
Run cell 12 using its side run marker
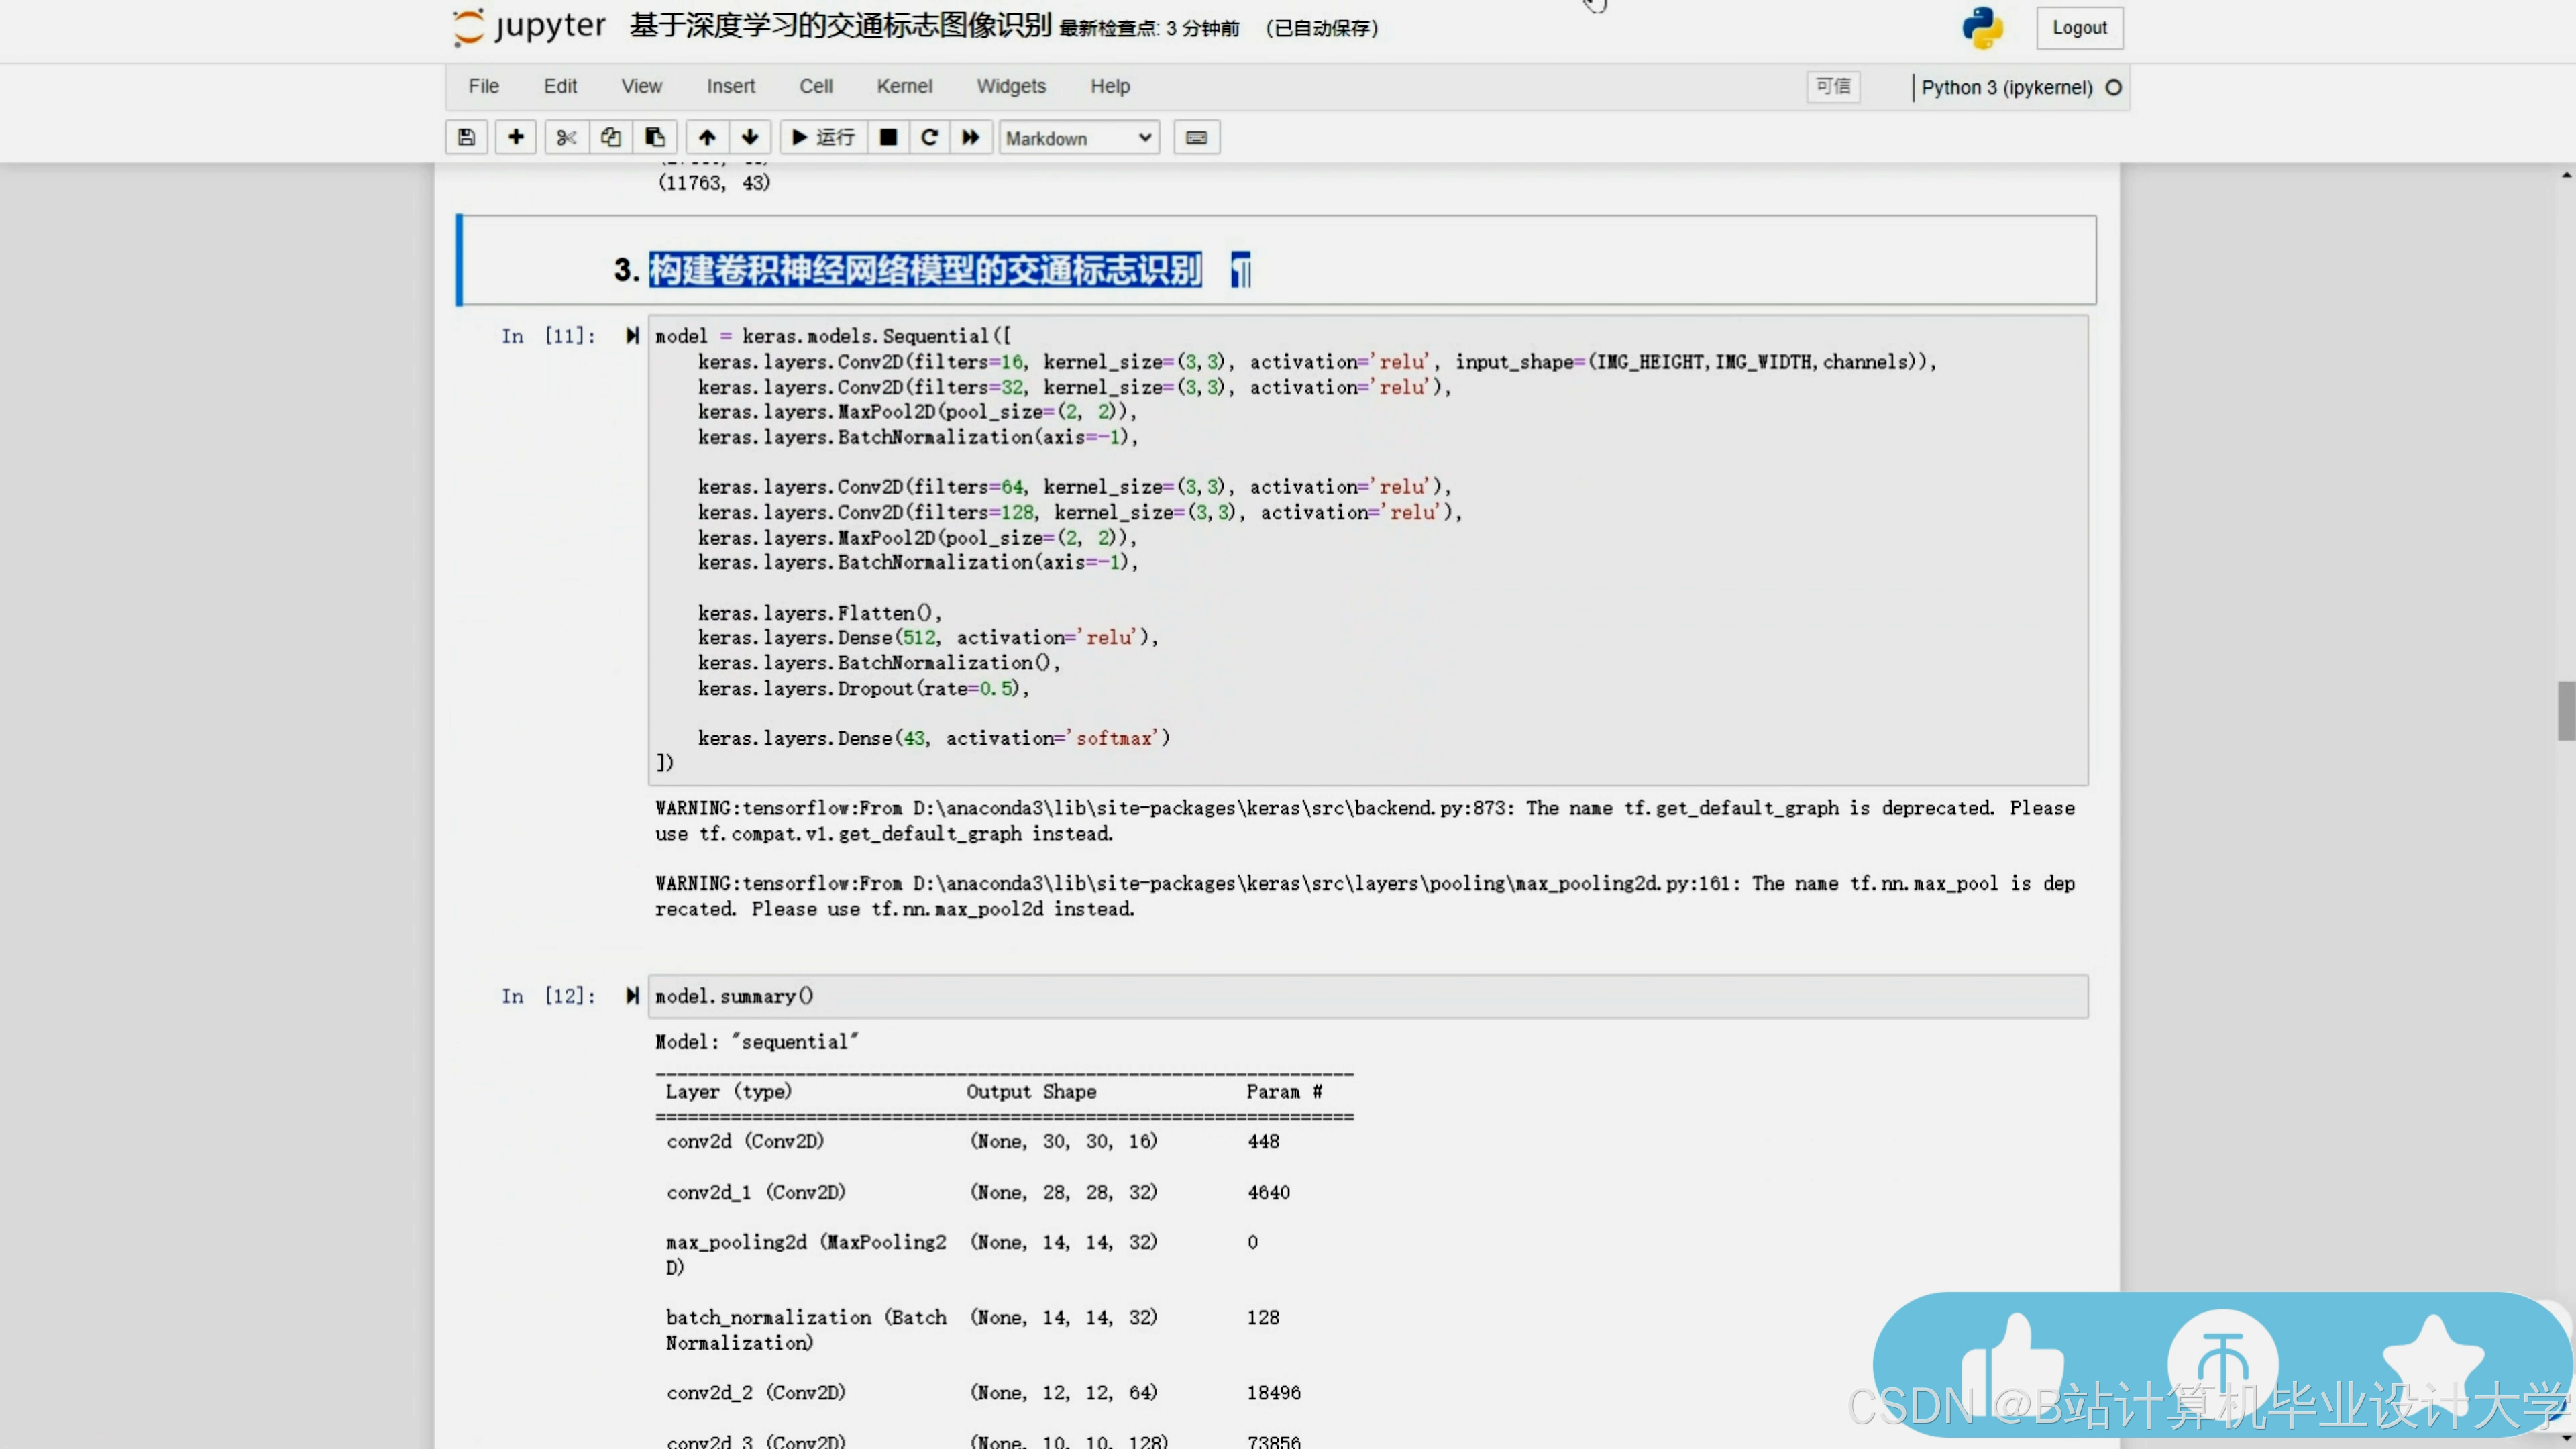tap(632, 996)
